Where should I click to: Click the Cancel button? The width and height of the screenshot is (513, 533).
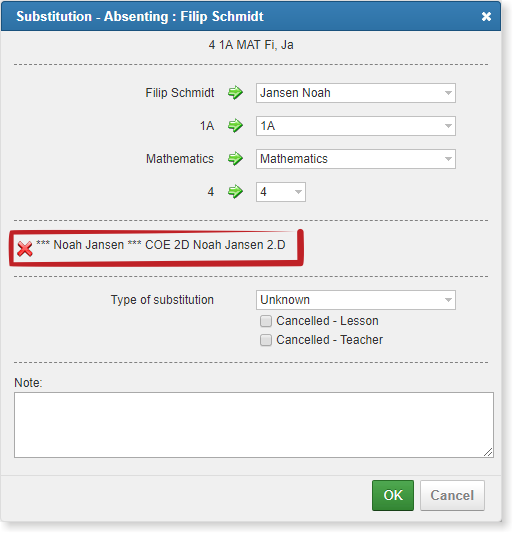coord(452,495)
